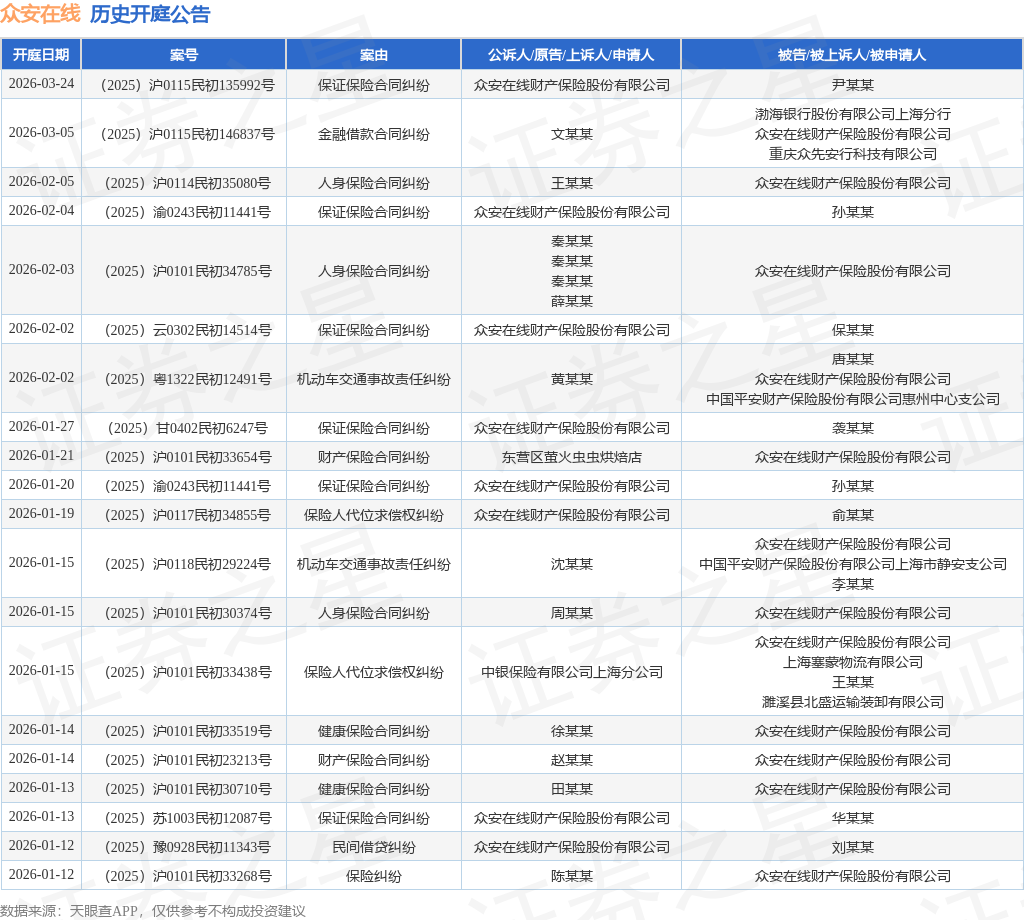
Task: Click defendant 尹某某
Action: tap(852, 85)
